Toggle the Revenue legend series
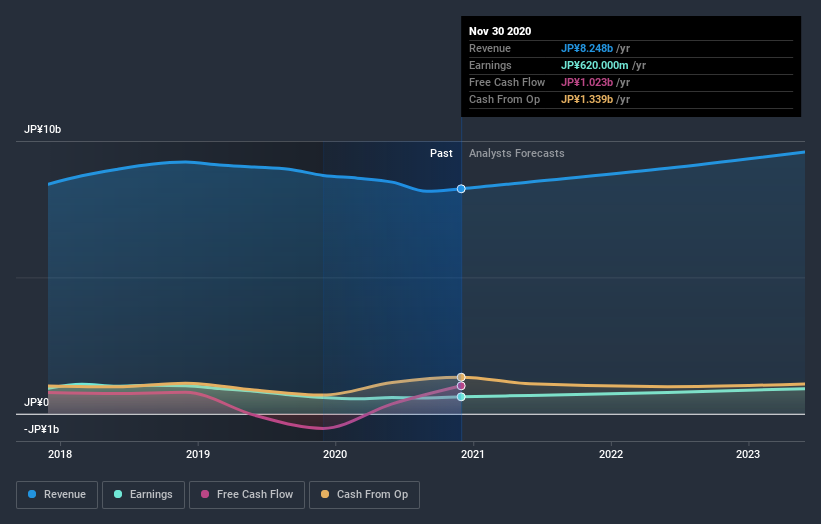The height and width of the screenshot is (524, 821). point(57,495)
